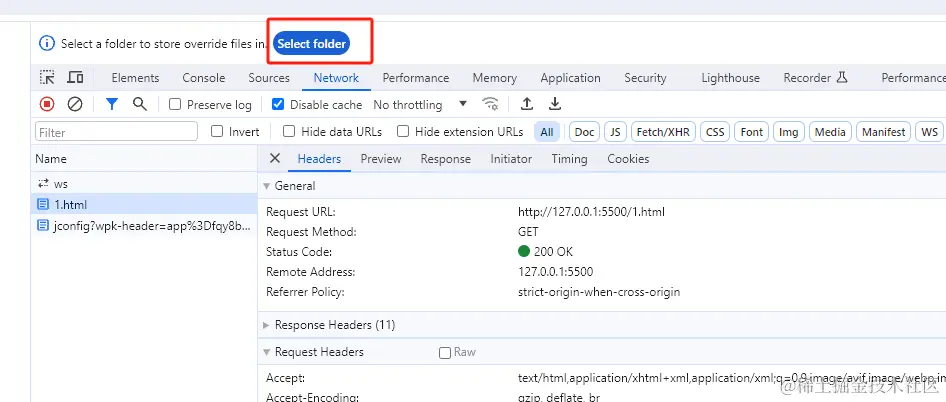Select the Network tab

(336, 78)
